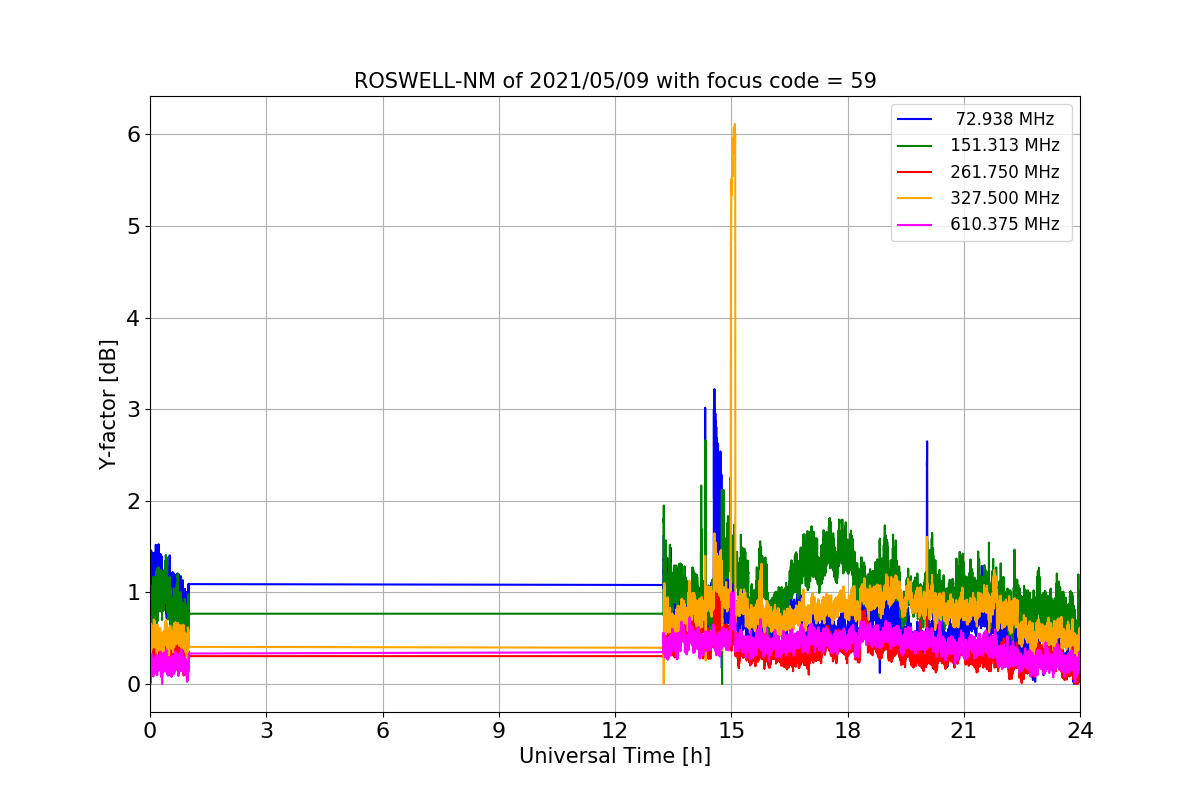Select the 151.313 MHz legend label
The image size is (1200, 800).
(1005, 145)
